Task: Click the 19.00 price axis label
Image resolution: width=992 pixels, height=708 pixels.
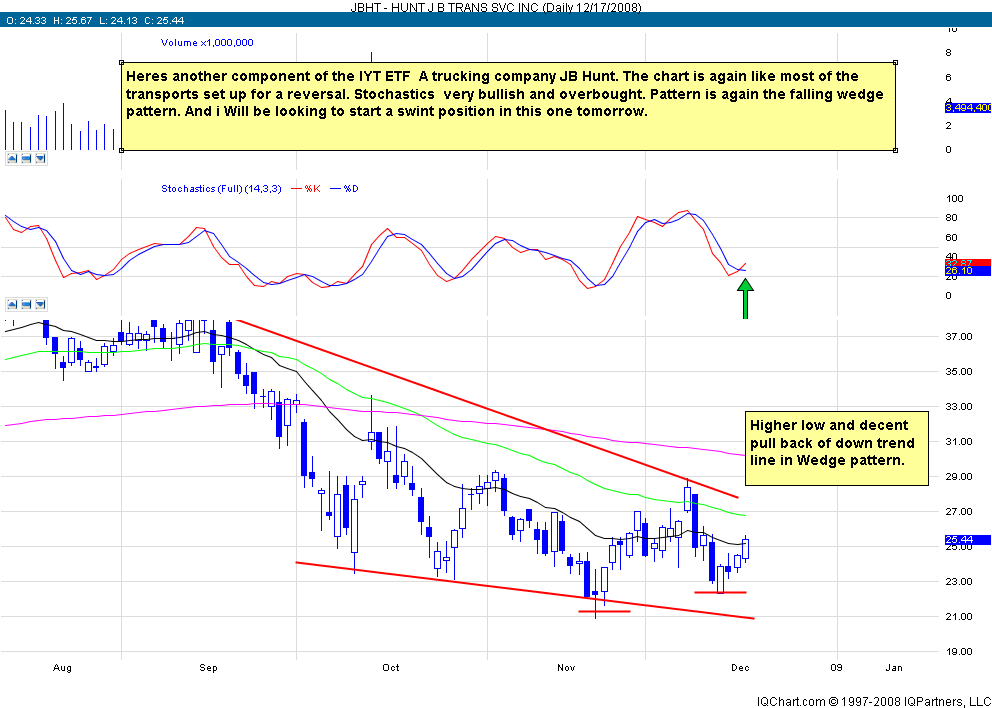Action: 958,652
